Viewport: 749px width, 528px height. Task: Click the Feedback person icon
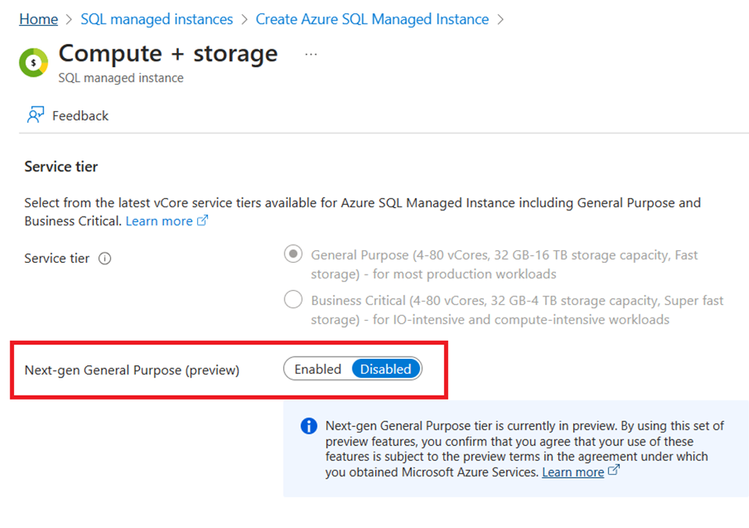pyautogui.click(x=36, y=115)
